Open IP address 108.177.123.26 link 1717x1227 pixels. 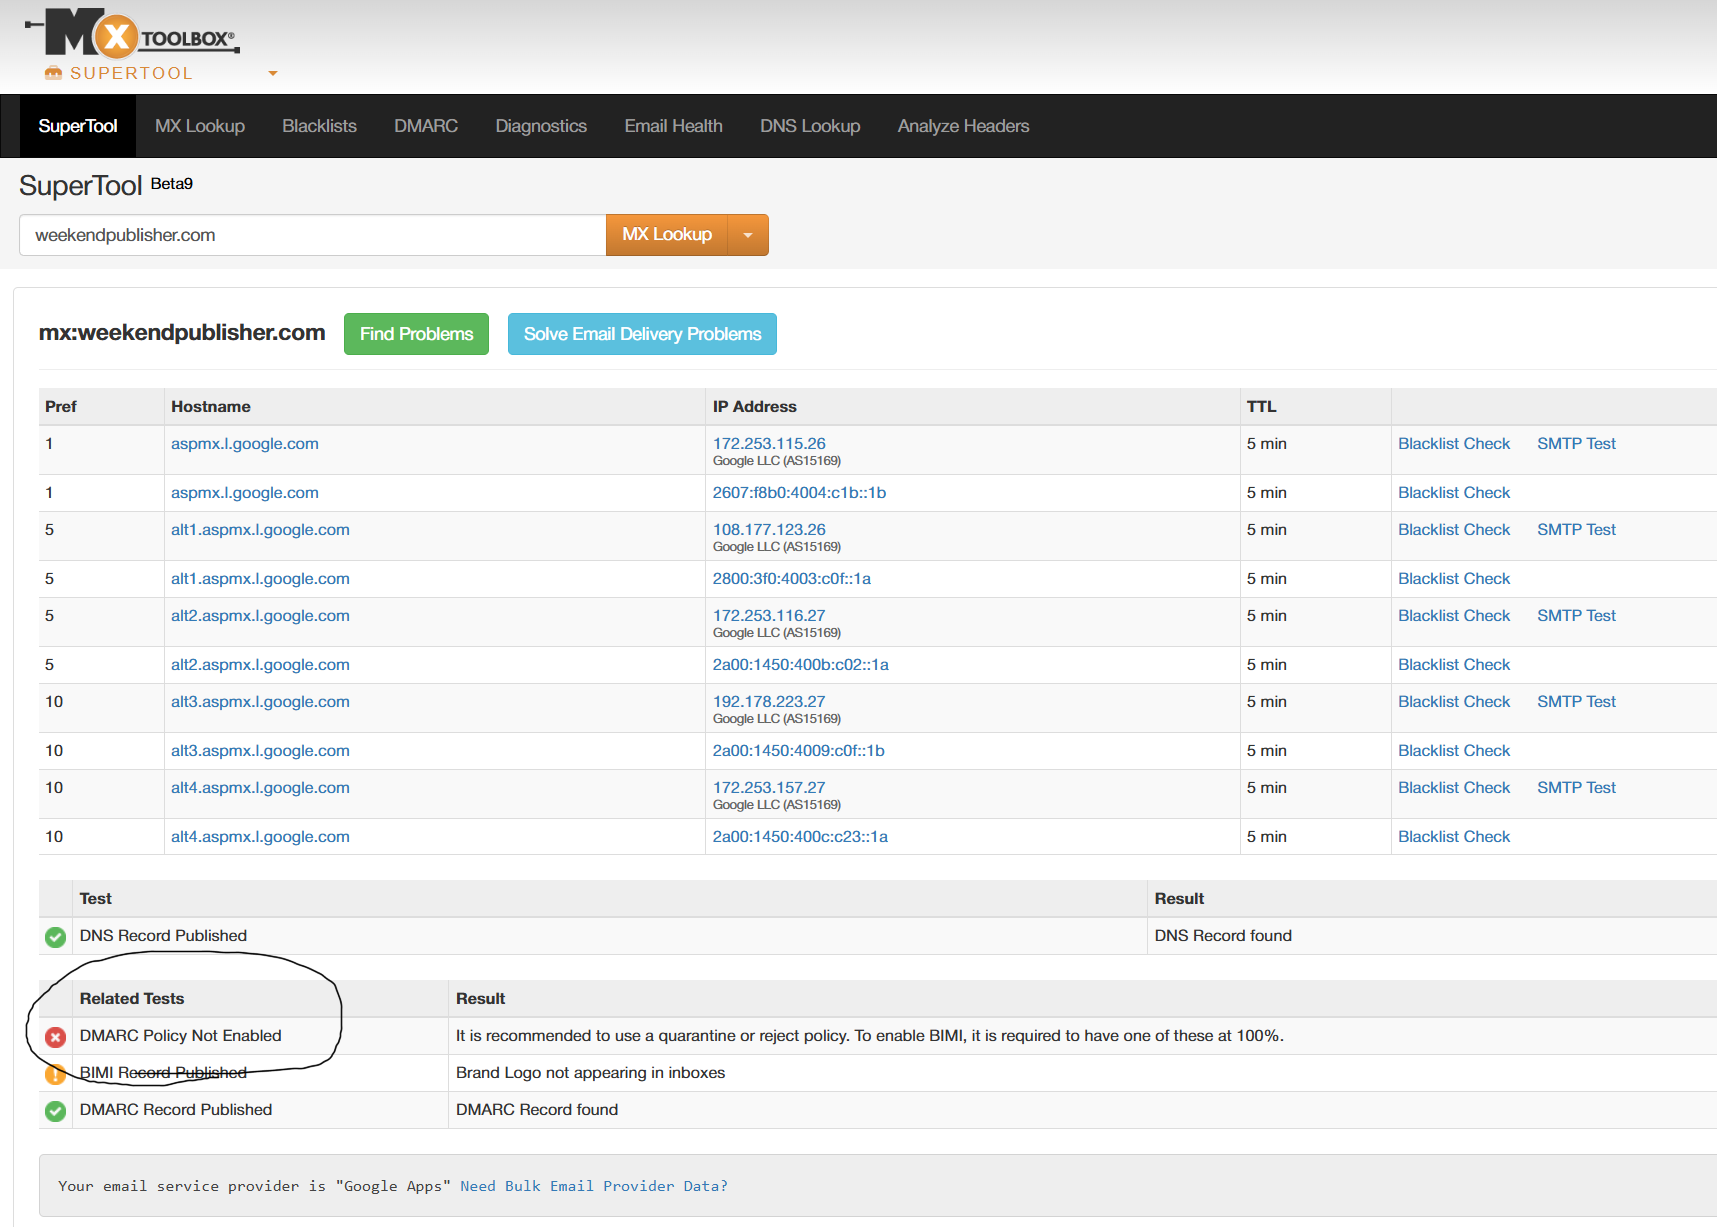769,530
